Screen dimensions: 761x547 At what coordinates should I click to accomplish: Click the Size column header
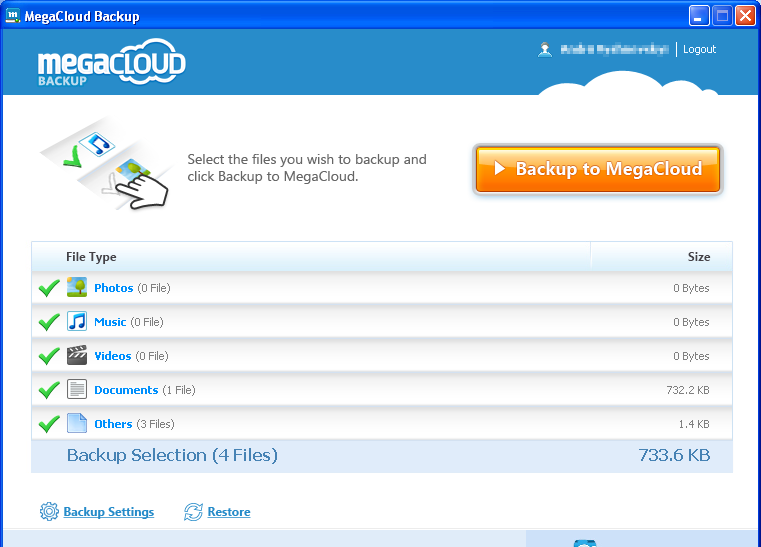pyautogui.click(x=699, y=257)
